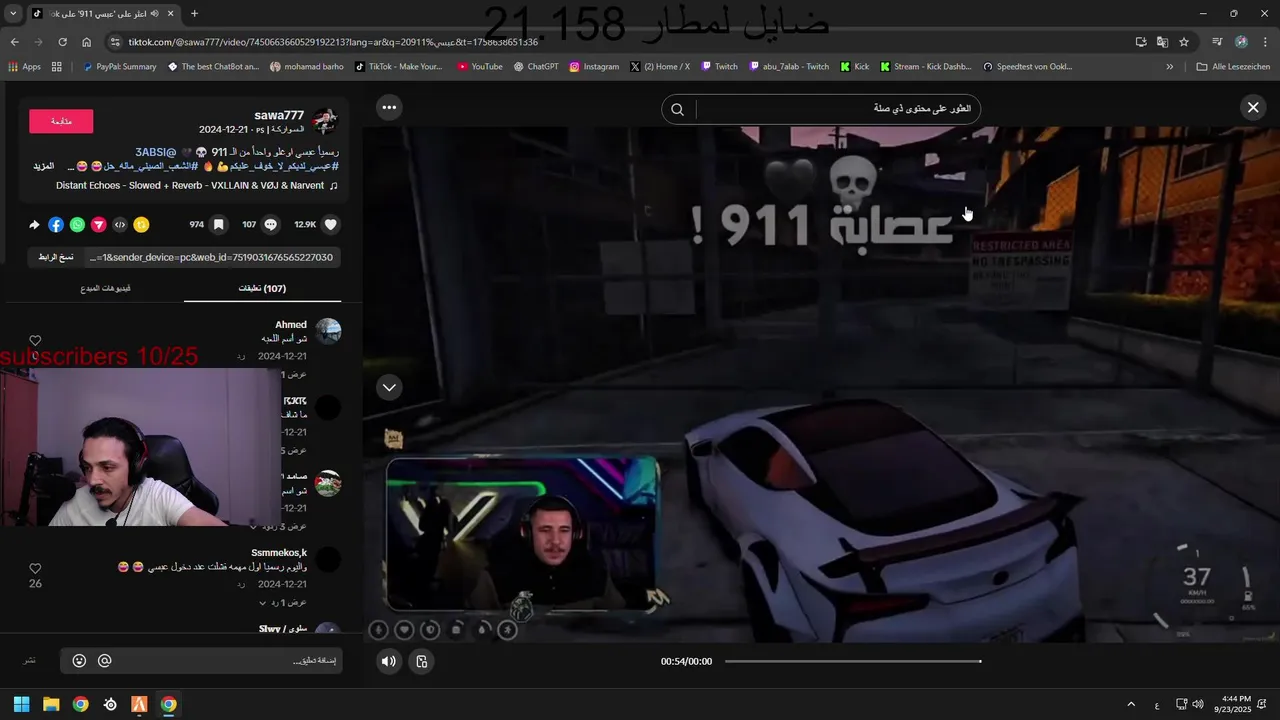The height and width of the screenshot is (720, 1280).
Task: Repost the video with the yellow repost icon
Action: tap(141, 225)
